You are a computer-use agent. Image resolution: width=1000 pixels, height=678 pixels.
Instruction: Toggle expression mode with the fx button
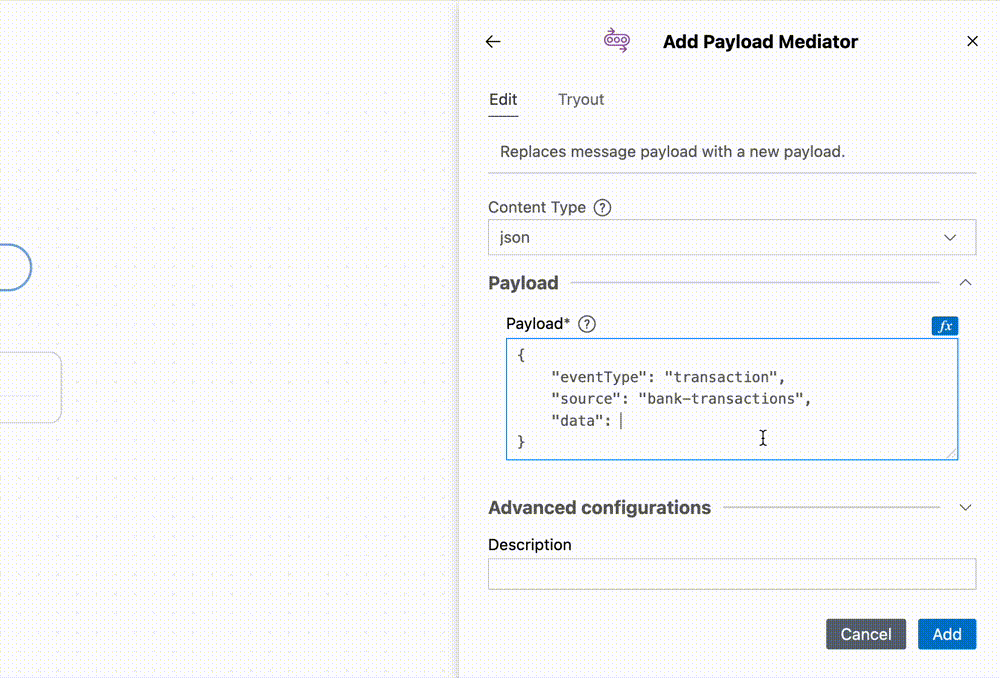[944, 325]
